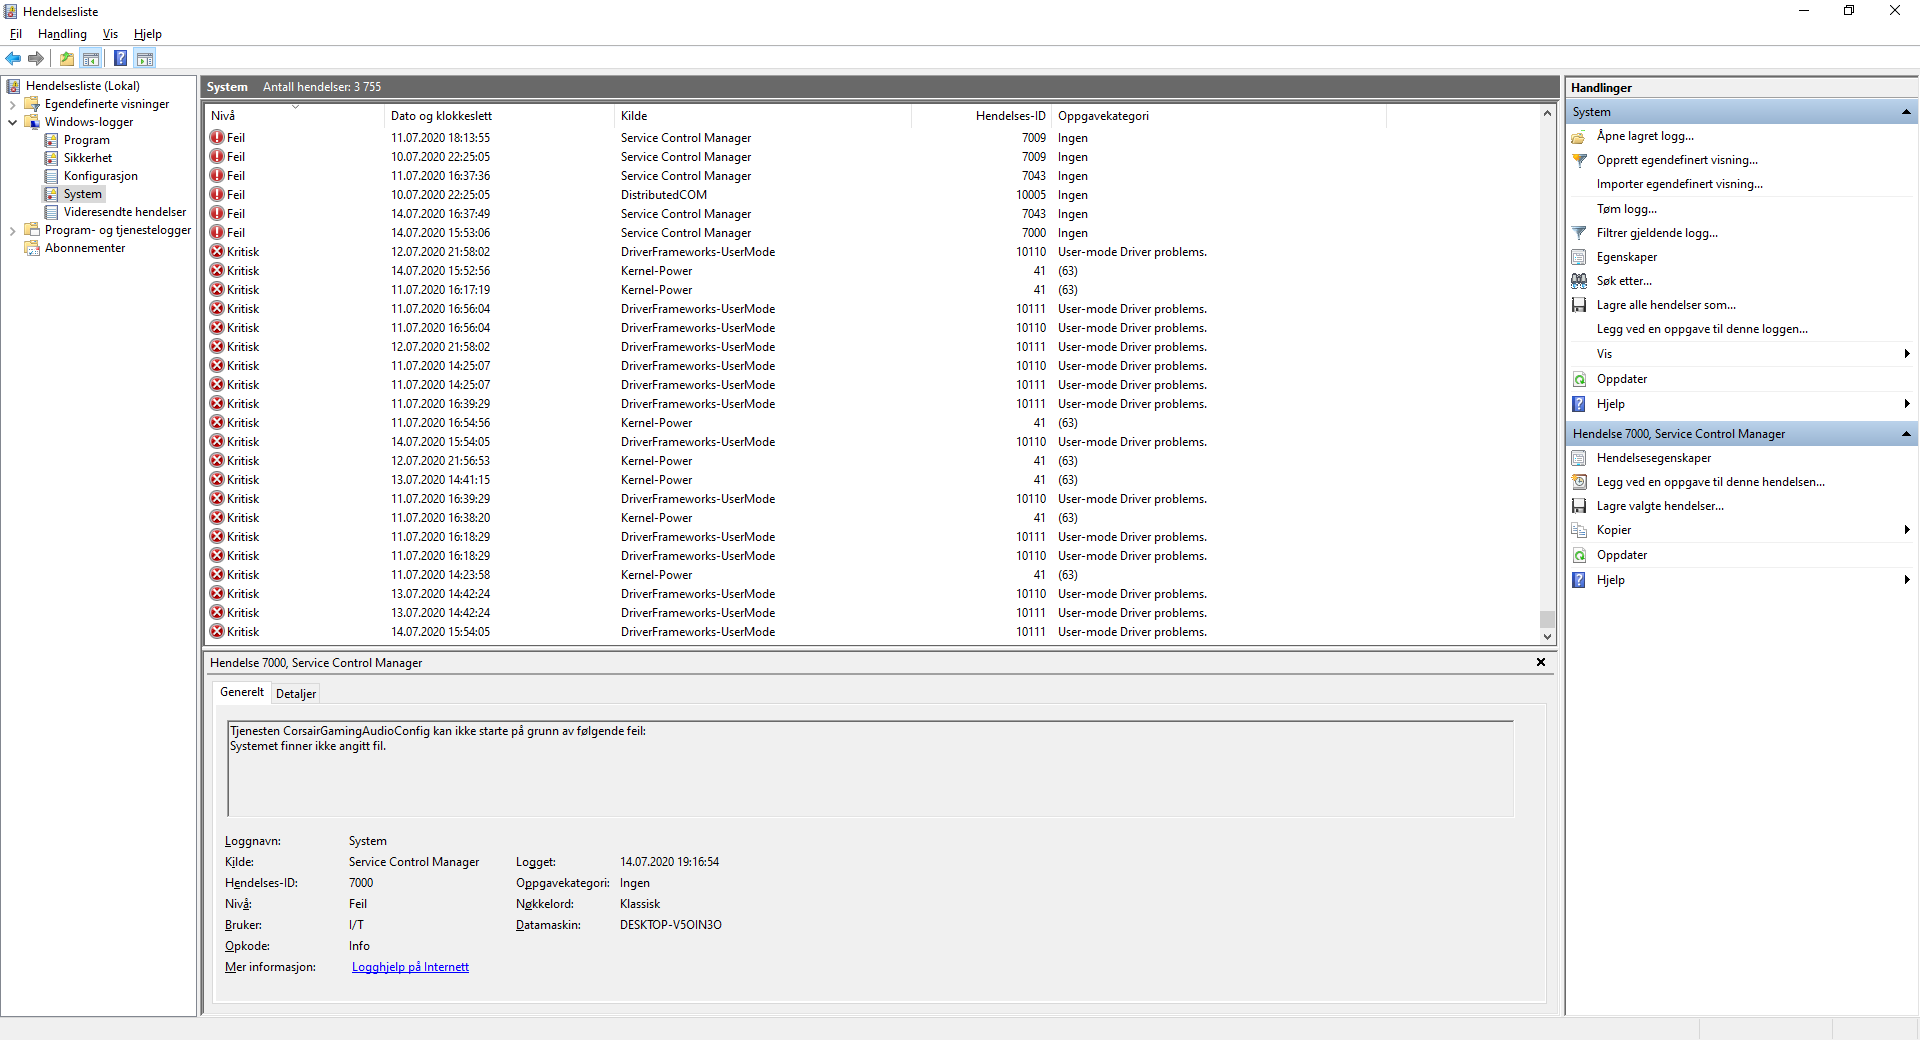Click the Hendelsesliste (Lokal) root icon
This screenshot has height=1040, width=1920.
pos(13,86)
